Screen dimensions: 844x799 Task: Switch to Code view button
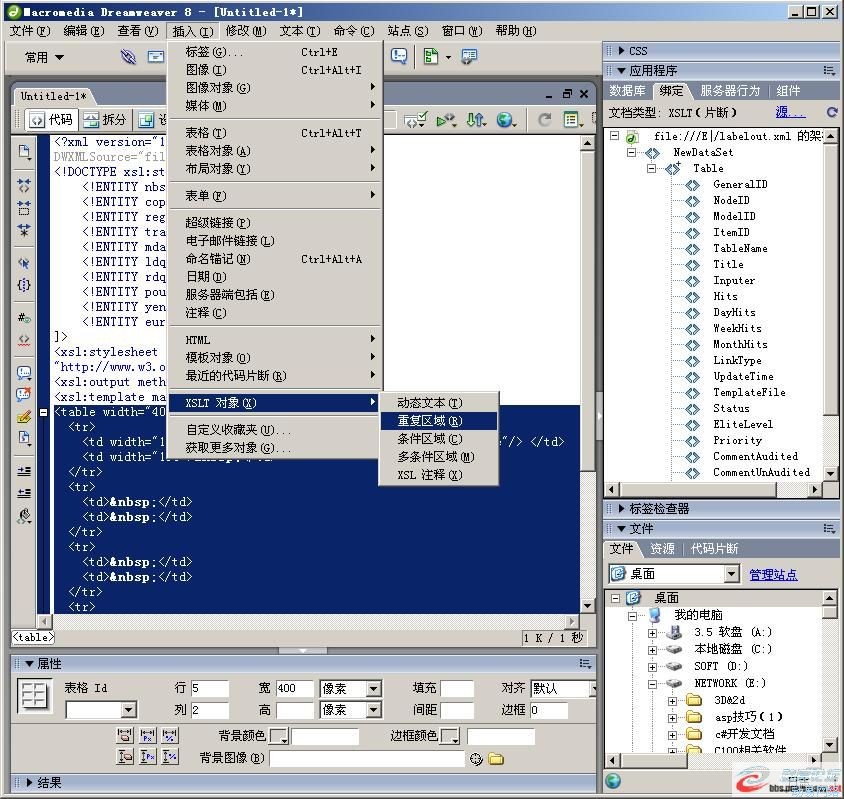click(50, 120)
